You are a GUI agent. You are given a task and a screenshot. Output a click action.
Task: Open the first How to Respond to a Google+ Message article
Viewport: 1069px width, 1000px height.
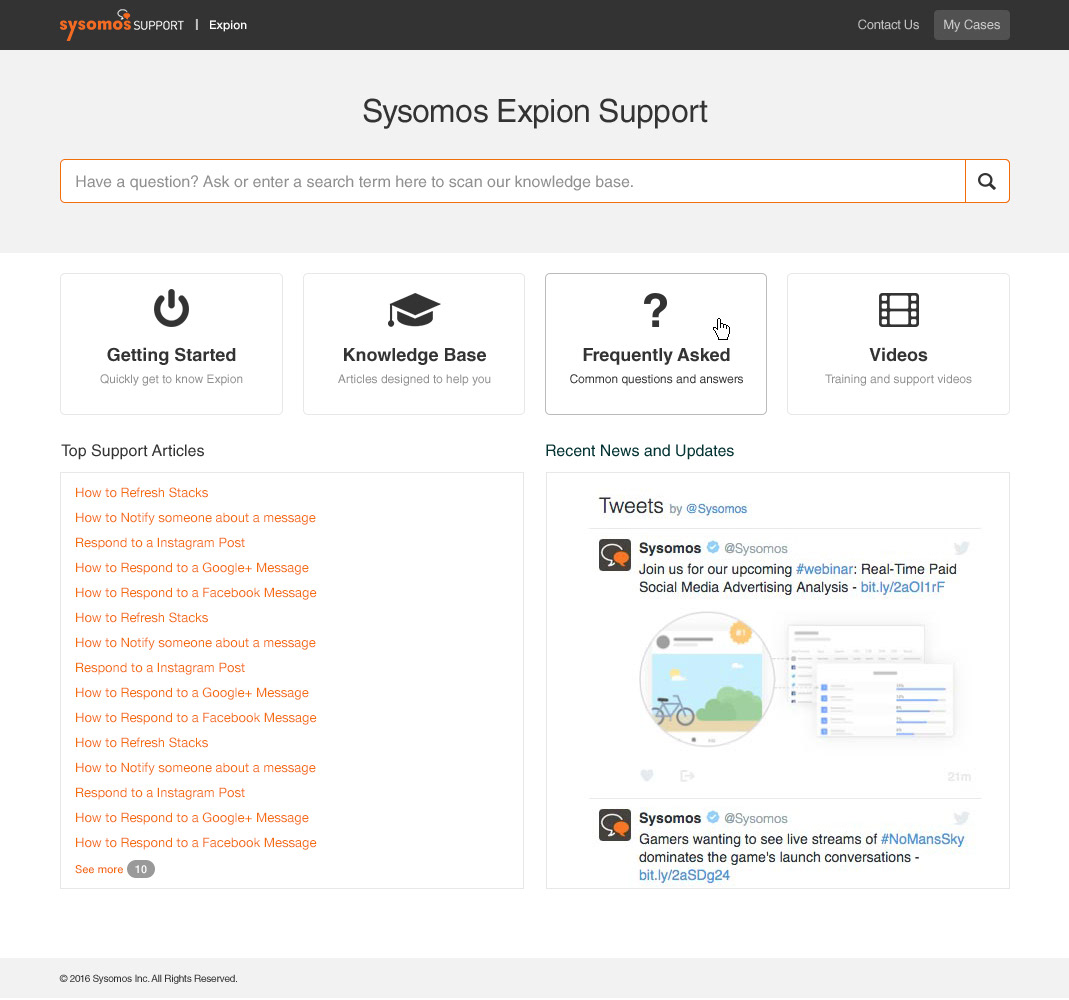click(192, 568)
